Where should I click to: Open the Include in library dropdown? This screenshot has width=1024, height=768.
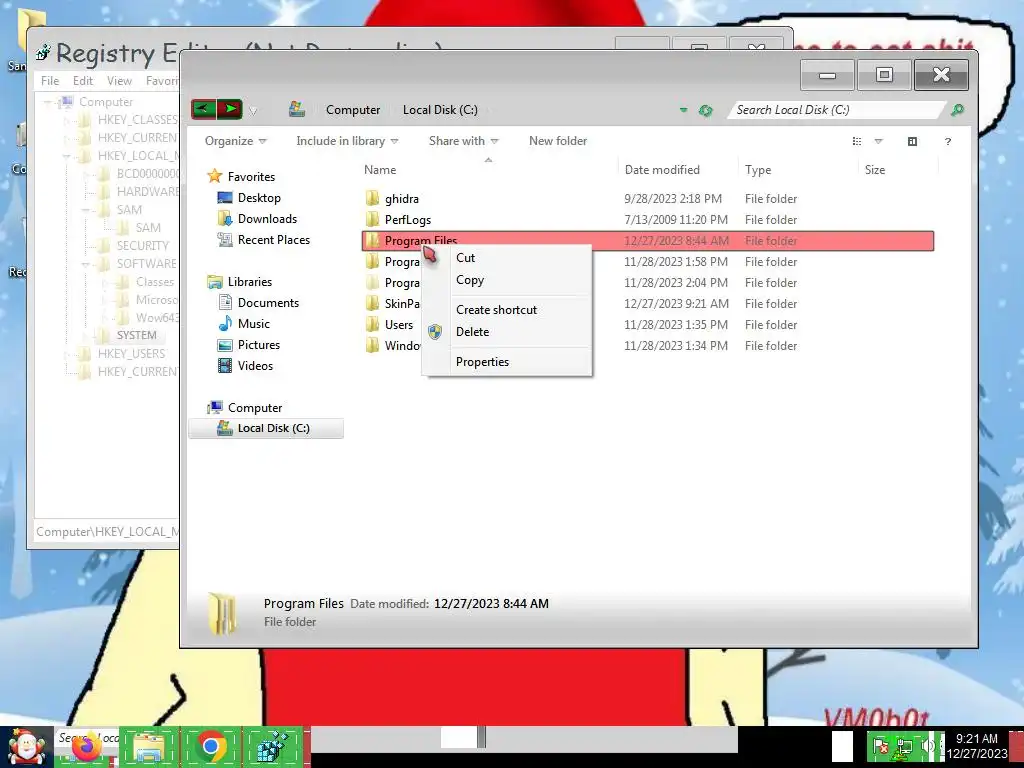point(347,141)
